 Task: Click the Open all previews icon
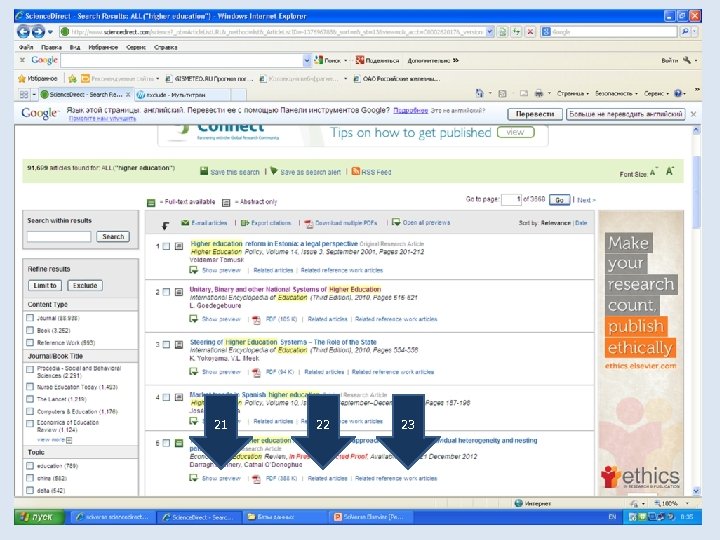(x=396, y=222)
